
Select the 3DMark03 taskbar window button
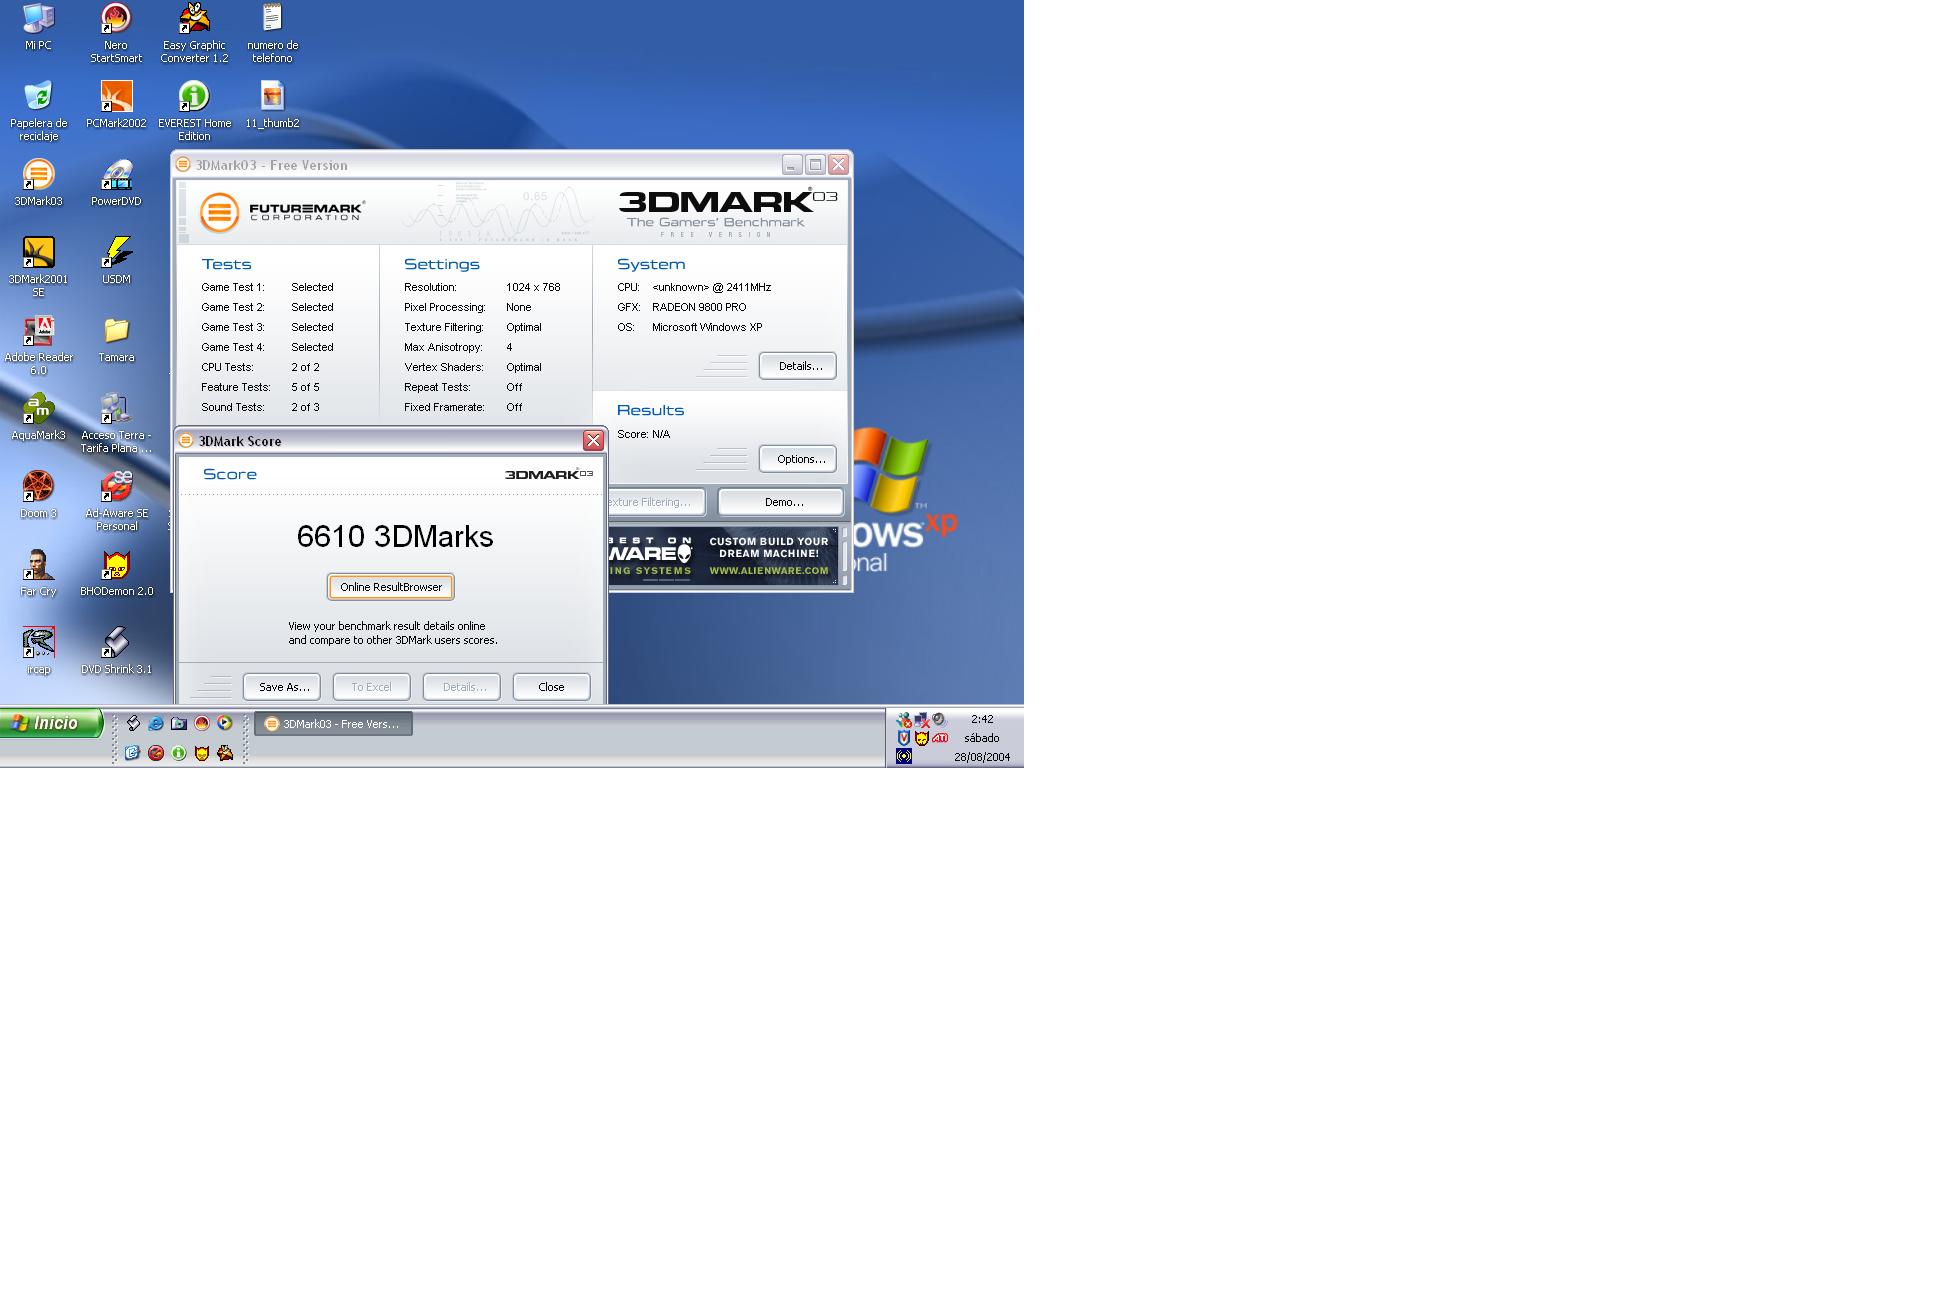point(334,724)
